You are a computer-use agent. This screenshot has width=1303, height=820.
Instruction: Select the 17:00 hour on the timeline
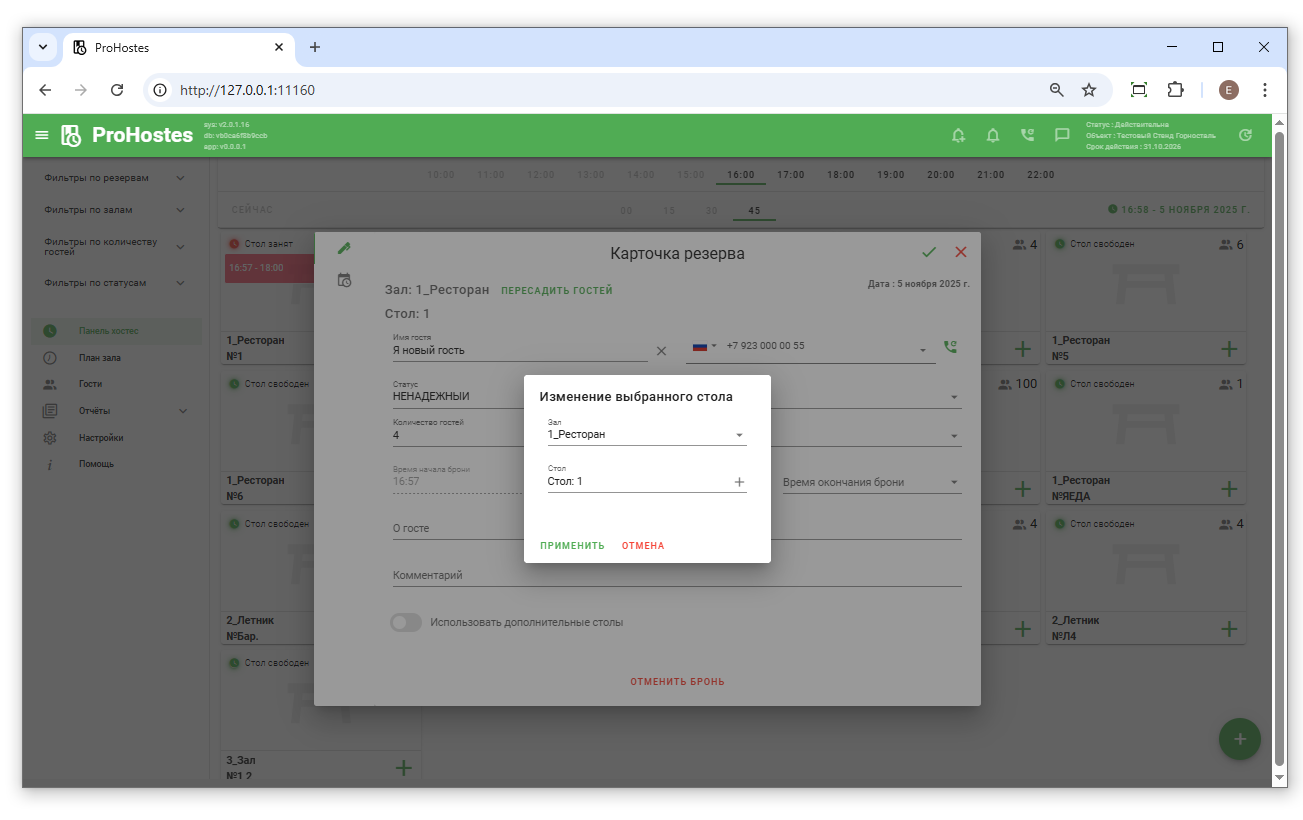791,175
